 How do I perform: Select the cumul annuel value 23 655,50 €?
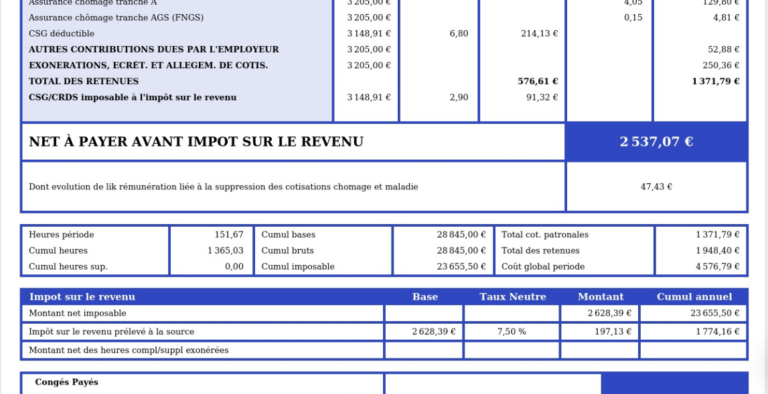pos(715,313)
